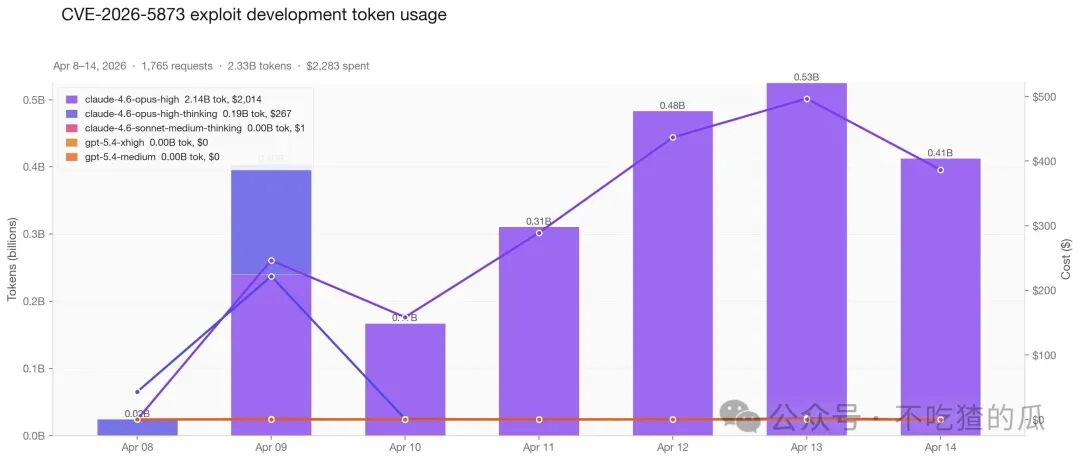Click the blue thinking segment of Apr 09 bar
The image size is (1080, 461).
click(271, 222)
